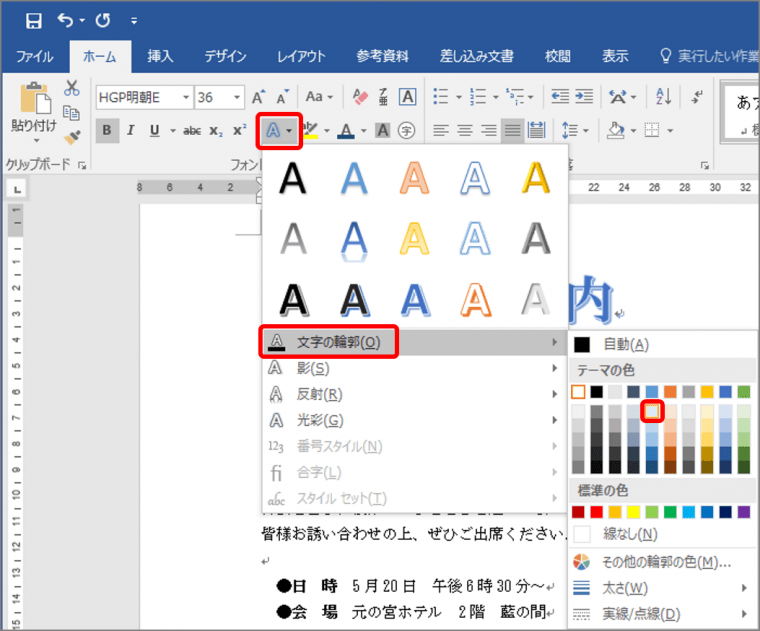Viewport: 760px width, 631px height.
Task: Click the Format Painter brush icon
Action: pos(72,138)
